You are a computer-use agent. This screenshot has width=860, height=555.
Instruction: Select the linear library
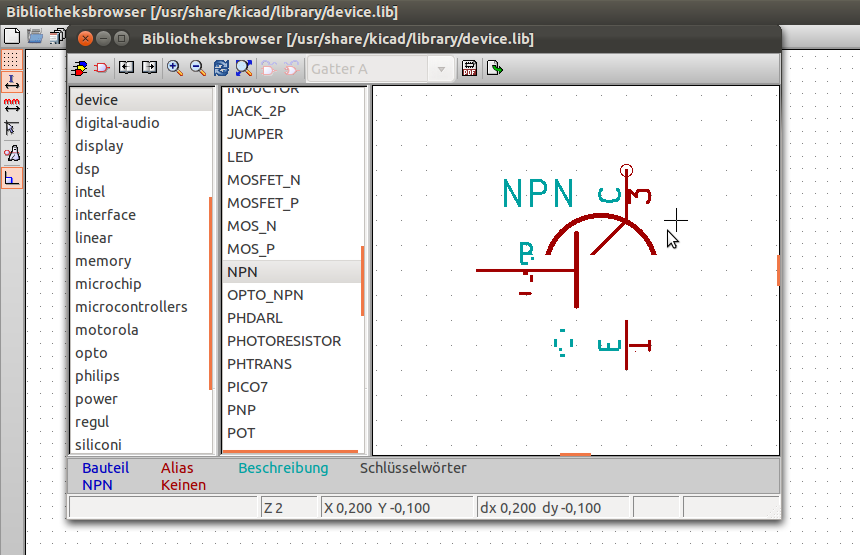click(141, 238)
